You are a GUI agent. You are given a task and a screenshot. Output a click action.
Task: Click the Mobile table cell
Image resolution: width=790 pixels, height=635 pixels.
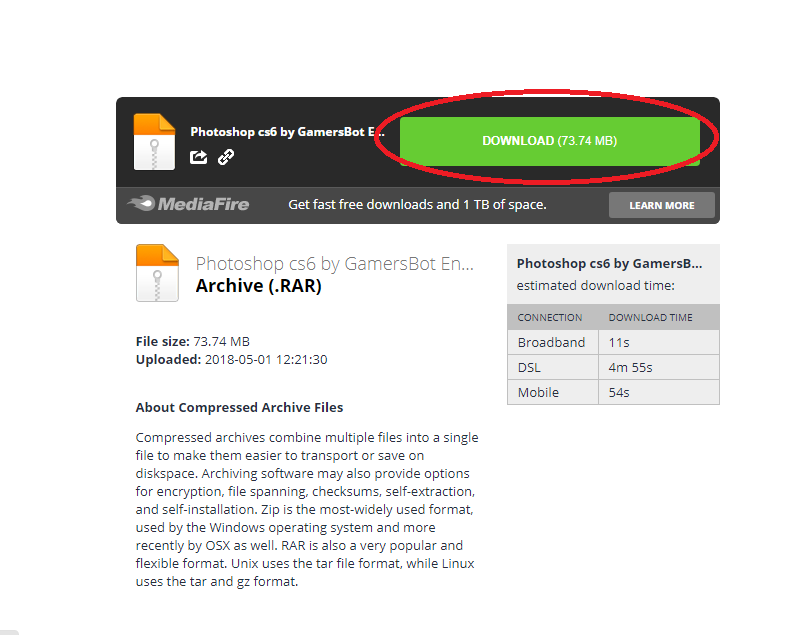point(553,392)
